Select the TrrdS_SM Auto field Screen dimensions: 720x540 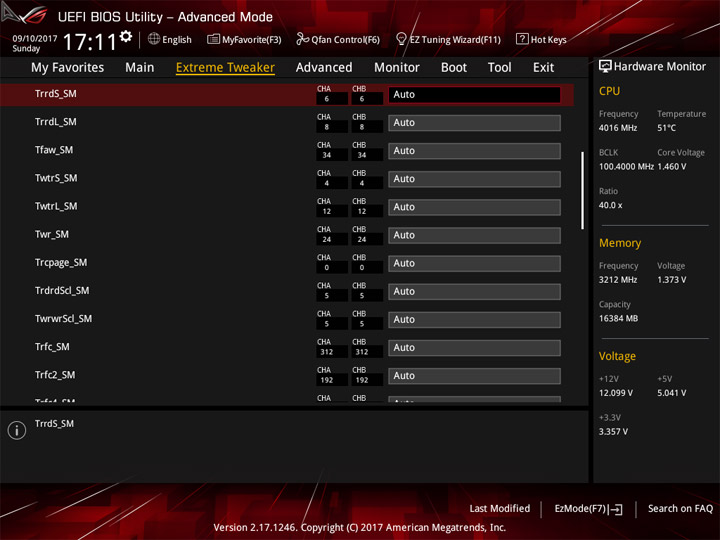474,95
